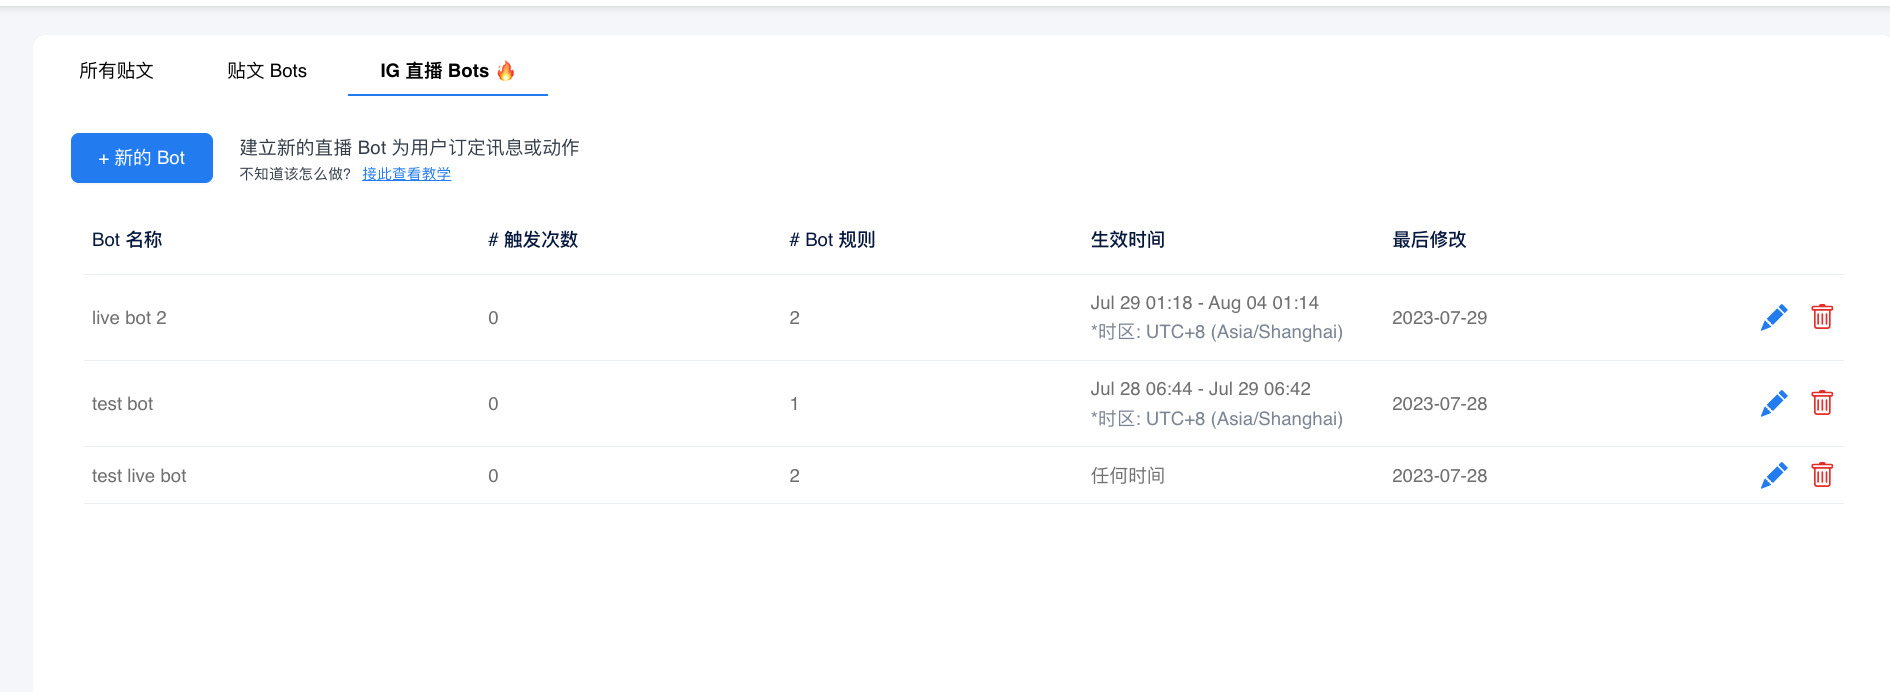
Task: Select the live bot 2 name
Action: click(129, 318)
